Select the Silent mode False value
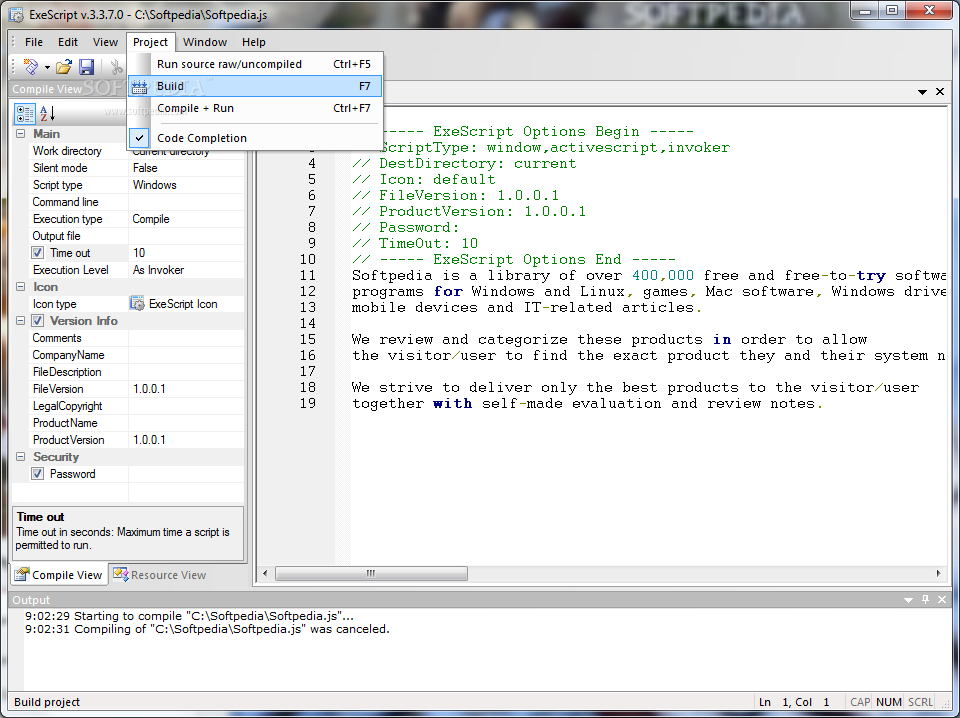Viewport: 960px width, 718px height. click(187, 168)
